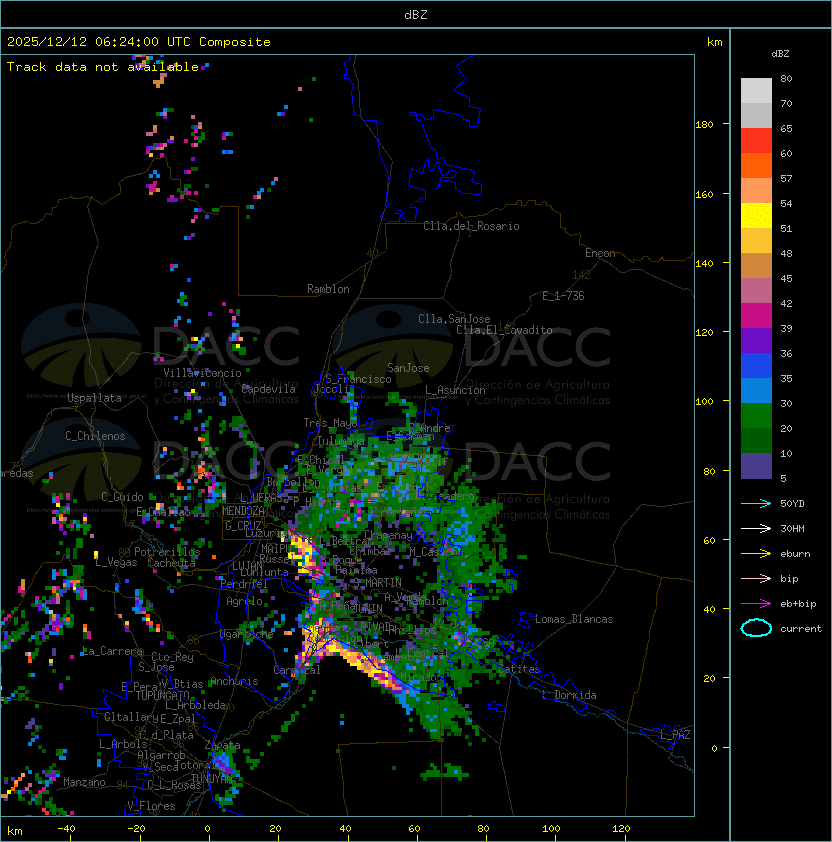Click 'Track data not available' message
Screen dimensions: 832x842
coord(103,67)
